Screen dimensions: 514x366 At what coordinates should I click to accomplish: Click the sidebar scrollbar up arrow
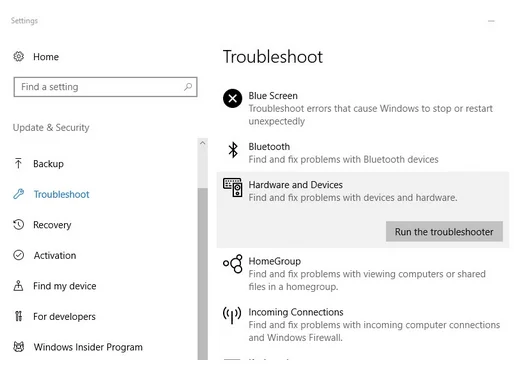tap(202, 143)
